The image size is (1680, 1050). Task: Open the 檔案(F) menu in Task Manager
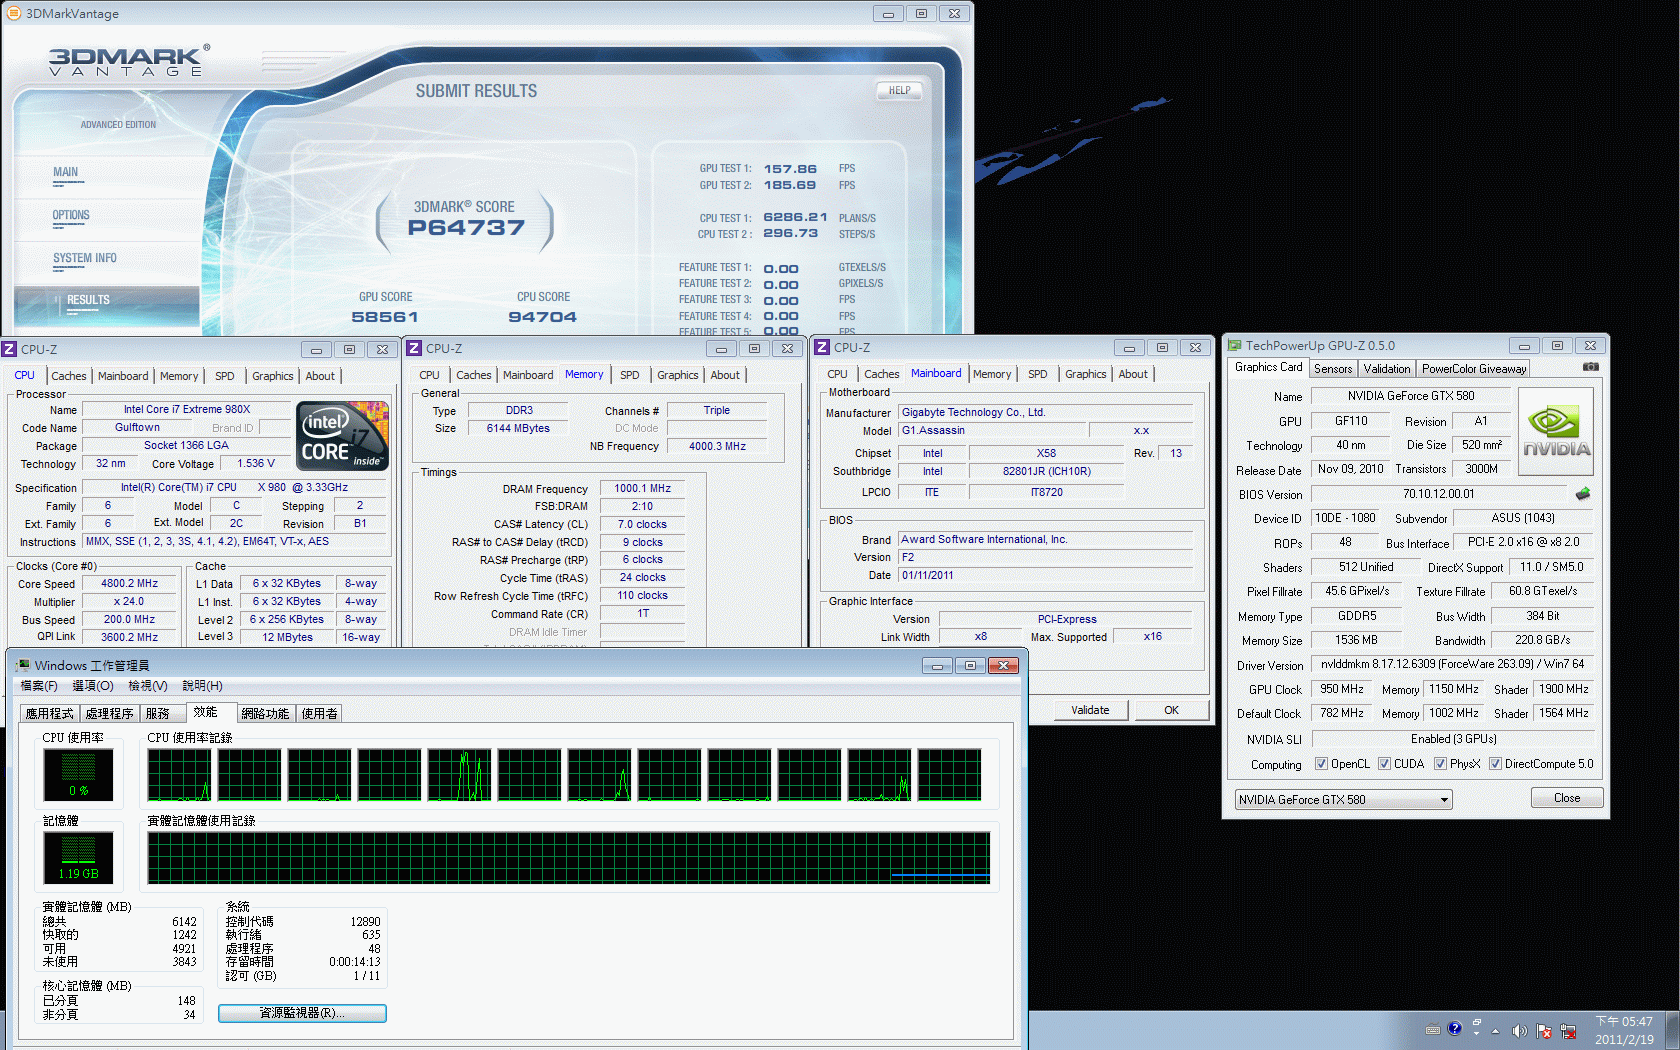point(39,686)
